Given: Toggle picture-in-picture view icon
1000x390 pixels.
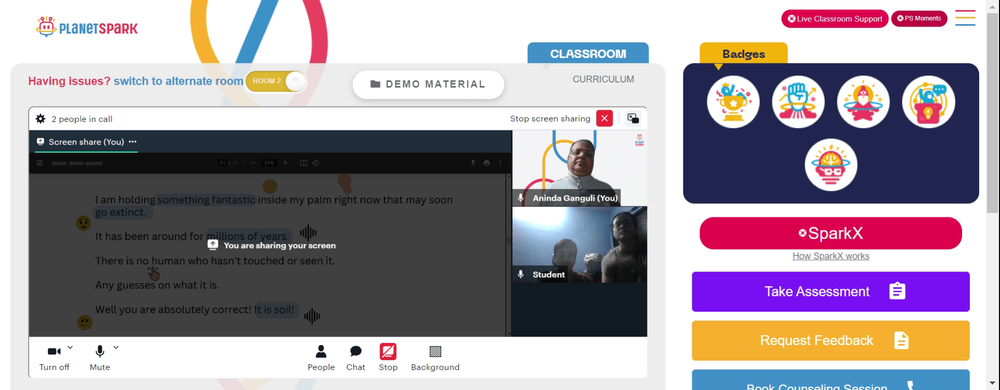Looking at the screenshot, I should [x=633, y=119].
